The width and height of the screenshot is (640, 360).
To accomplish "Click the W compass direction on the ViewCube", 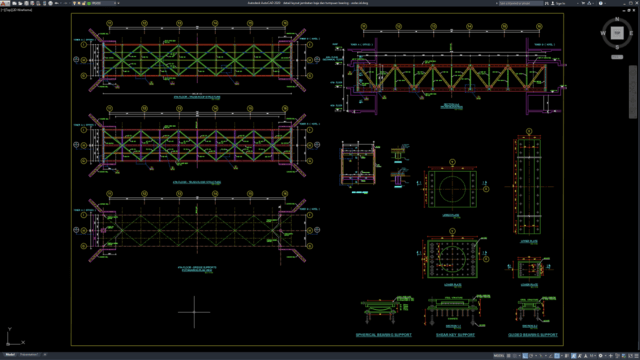I will tap(603, 33).
